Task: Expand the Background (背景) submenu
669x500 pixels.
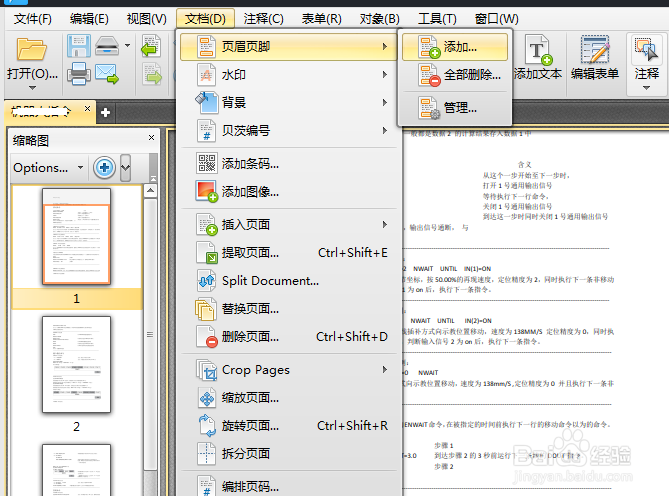Action: [289, 102]
